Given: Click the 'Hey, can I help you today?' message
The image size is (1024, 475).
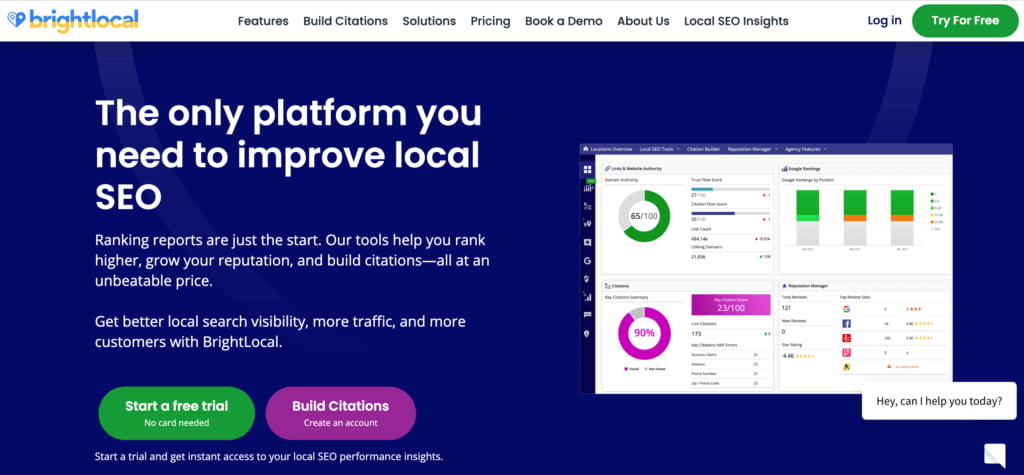Looking at the screenshot, I should coord(939,401).
